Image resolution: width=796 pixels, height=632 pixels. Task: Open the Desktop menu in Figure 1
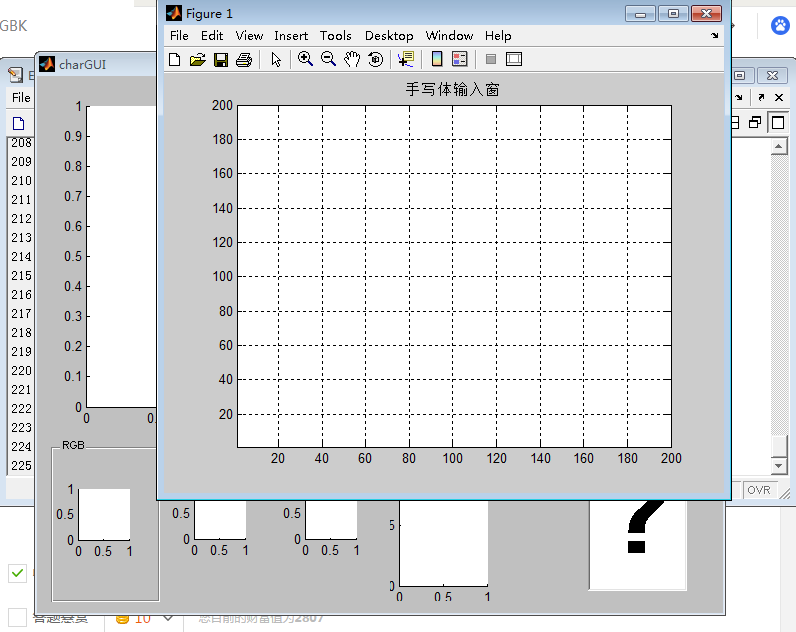point(389,36)
